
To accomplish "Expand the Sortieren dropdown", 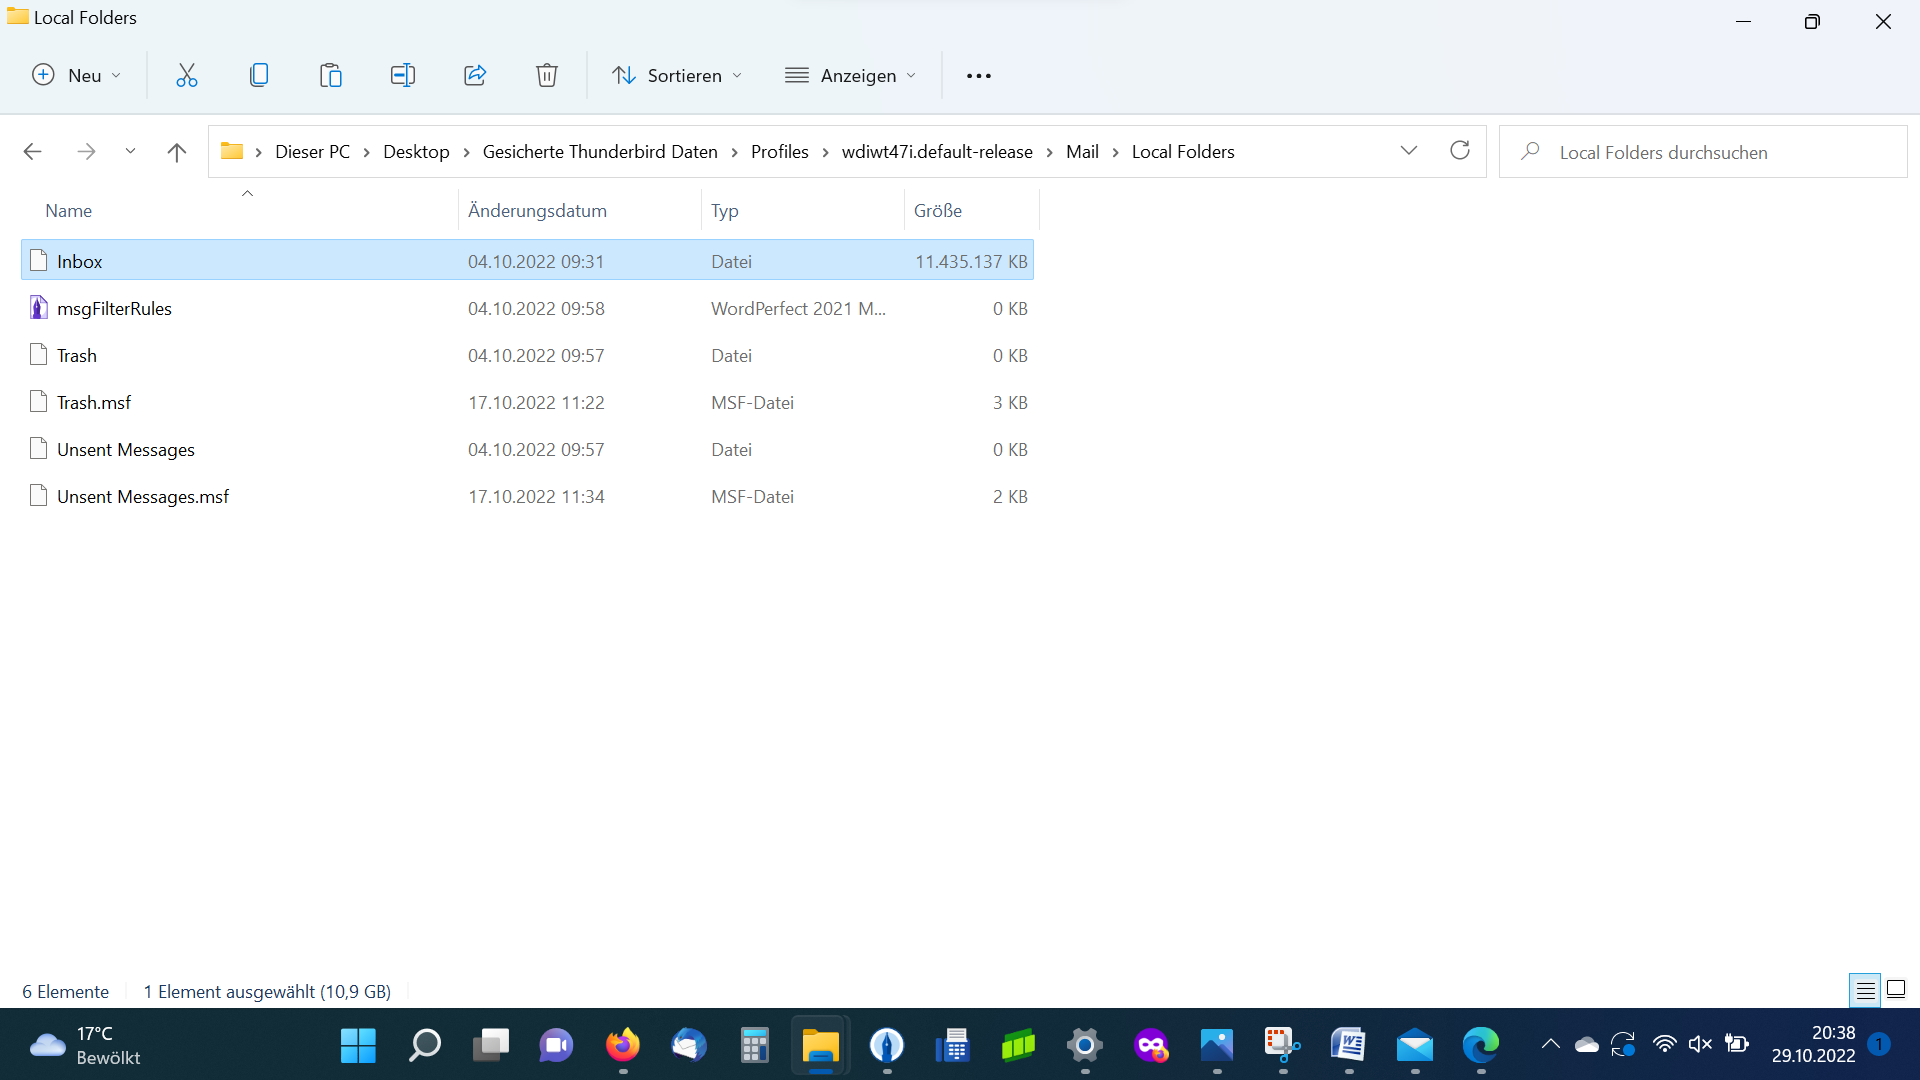I will [x=677, y=75].
